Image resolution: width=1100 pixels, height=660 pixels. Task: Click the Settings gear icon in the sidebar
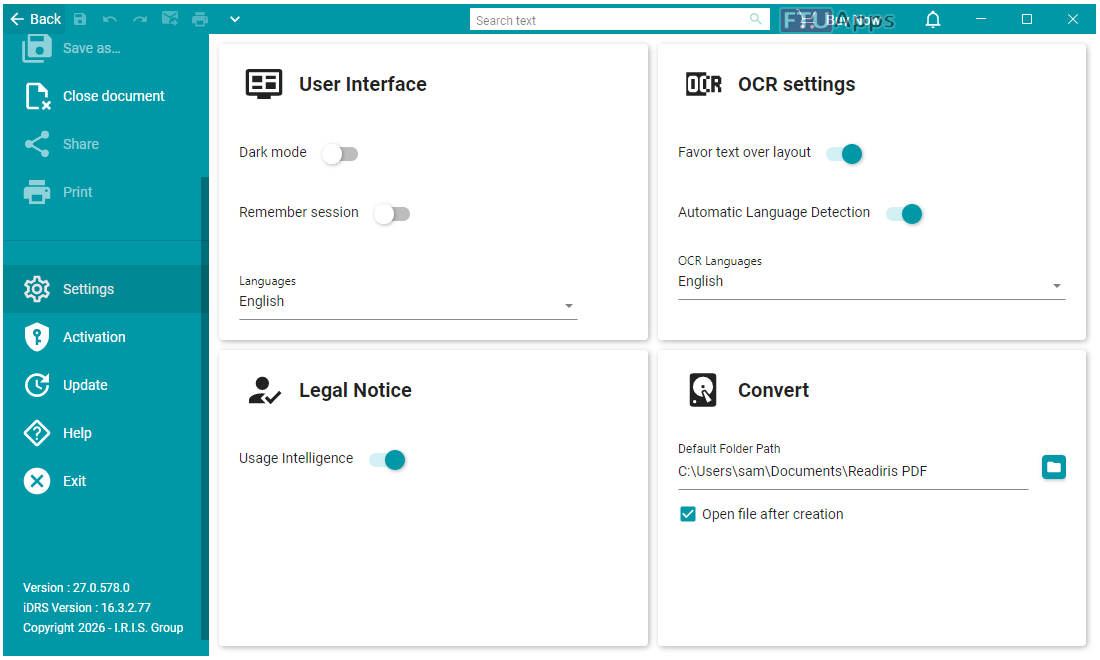point(36,289)
